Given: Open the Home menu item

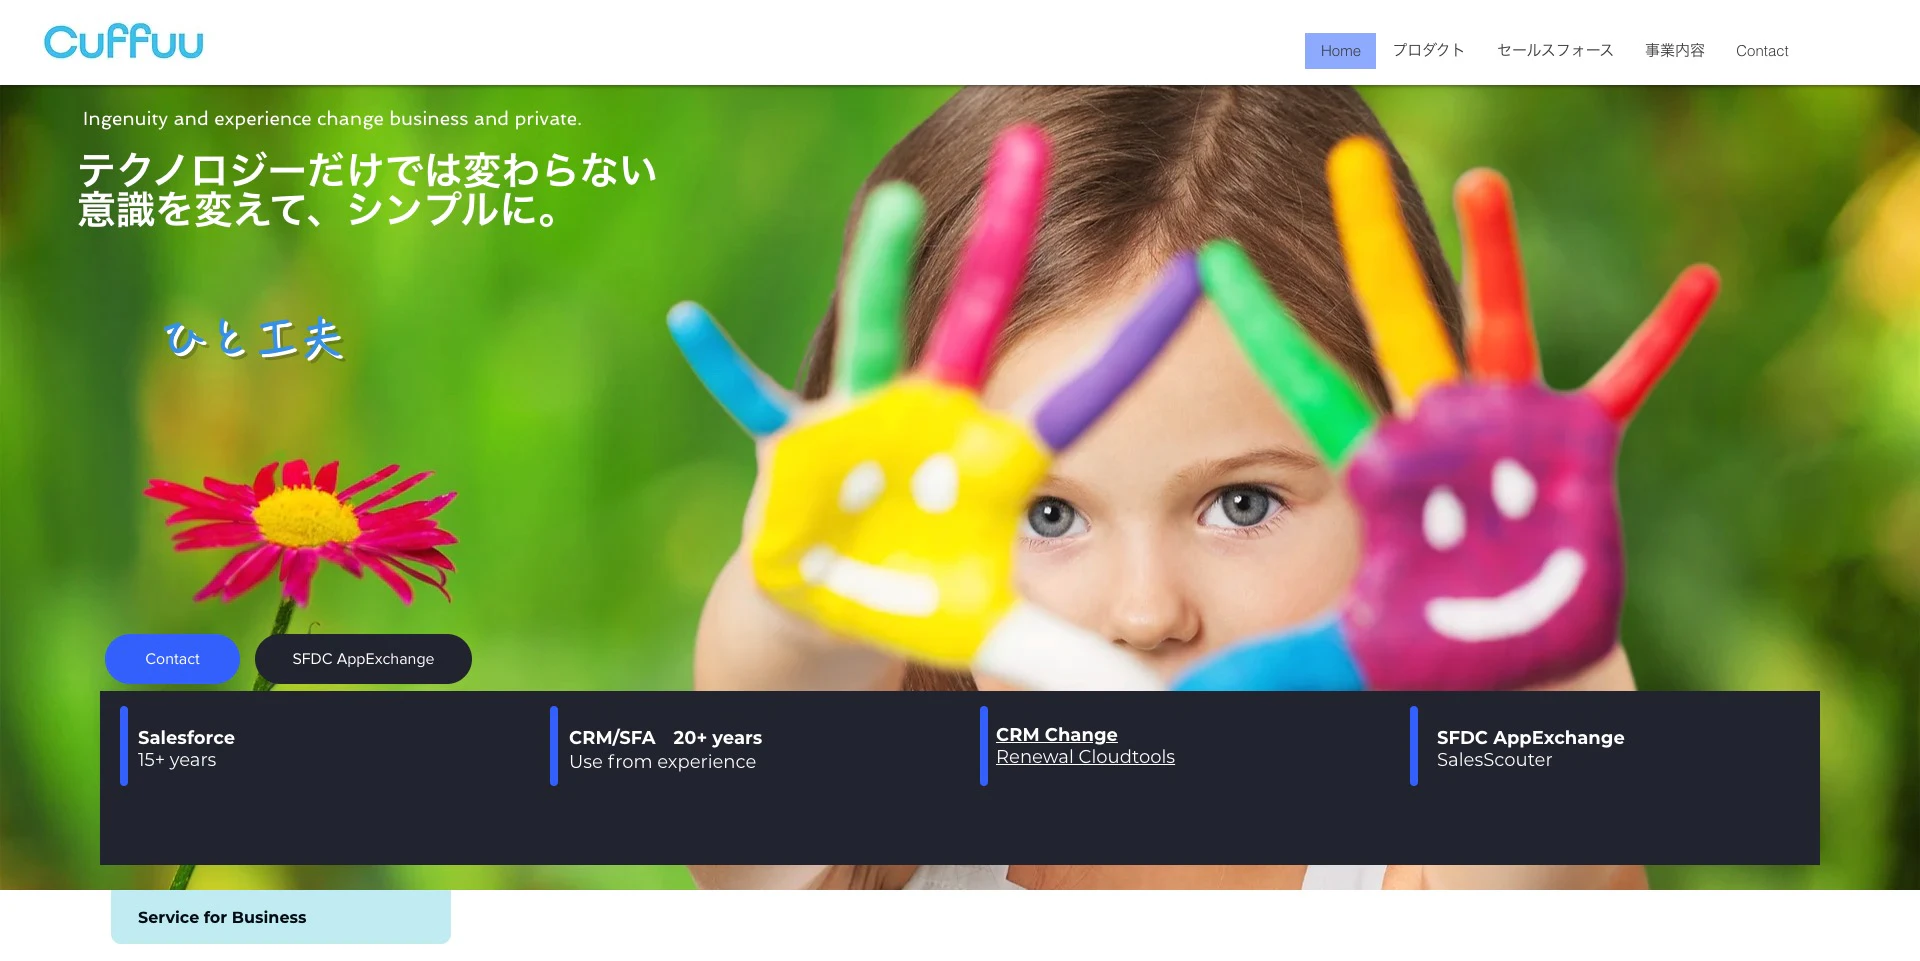Looking at the screenshot, I should point(1340,51).
